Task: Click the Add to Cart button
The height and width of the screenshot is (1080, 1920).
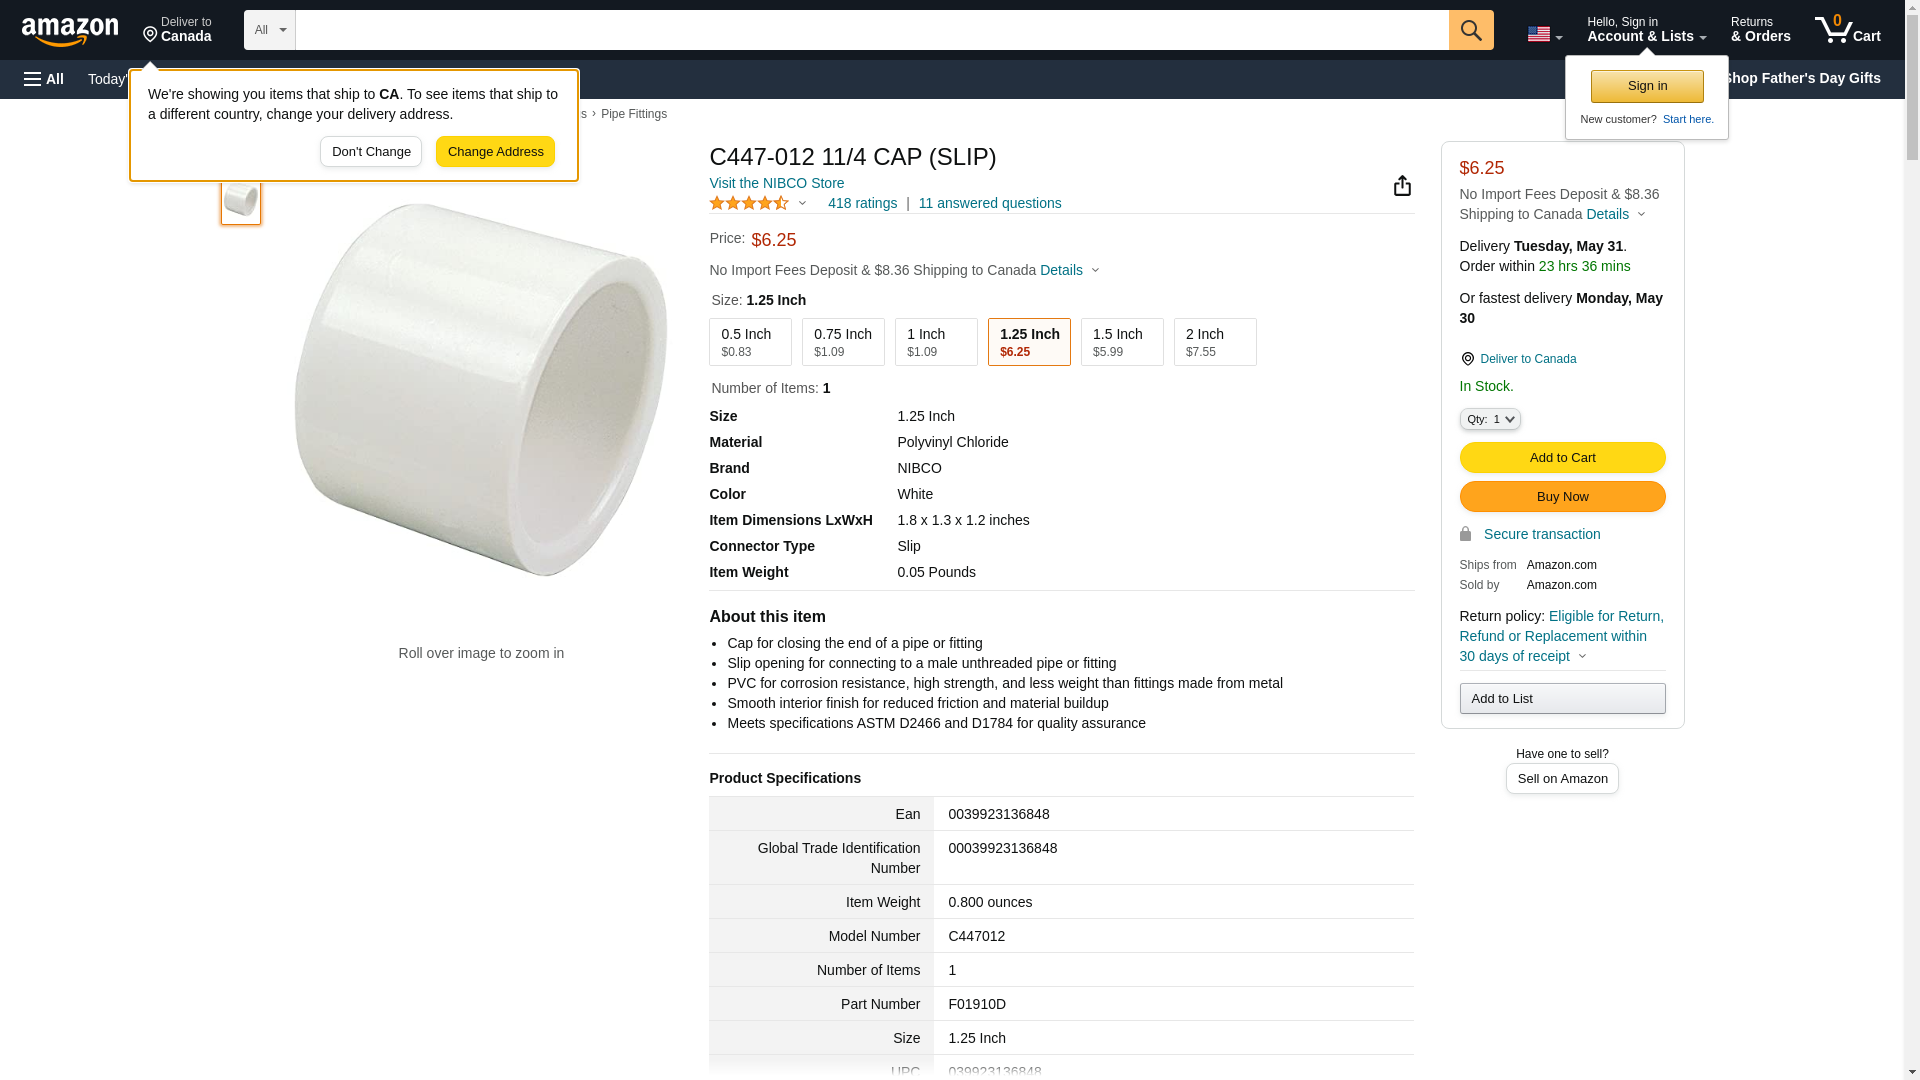Action: (x=1562, y=457)
